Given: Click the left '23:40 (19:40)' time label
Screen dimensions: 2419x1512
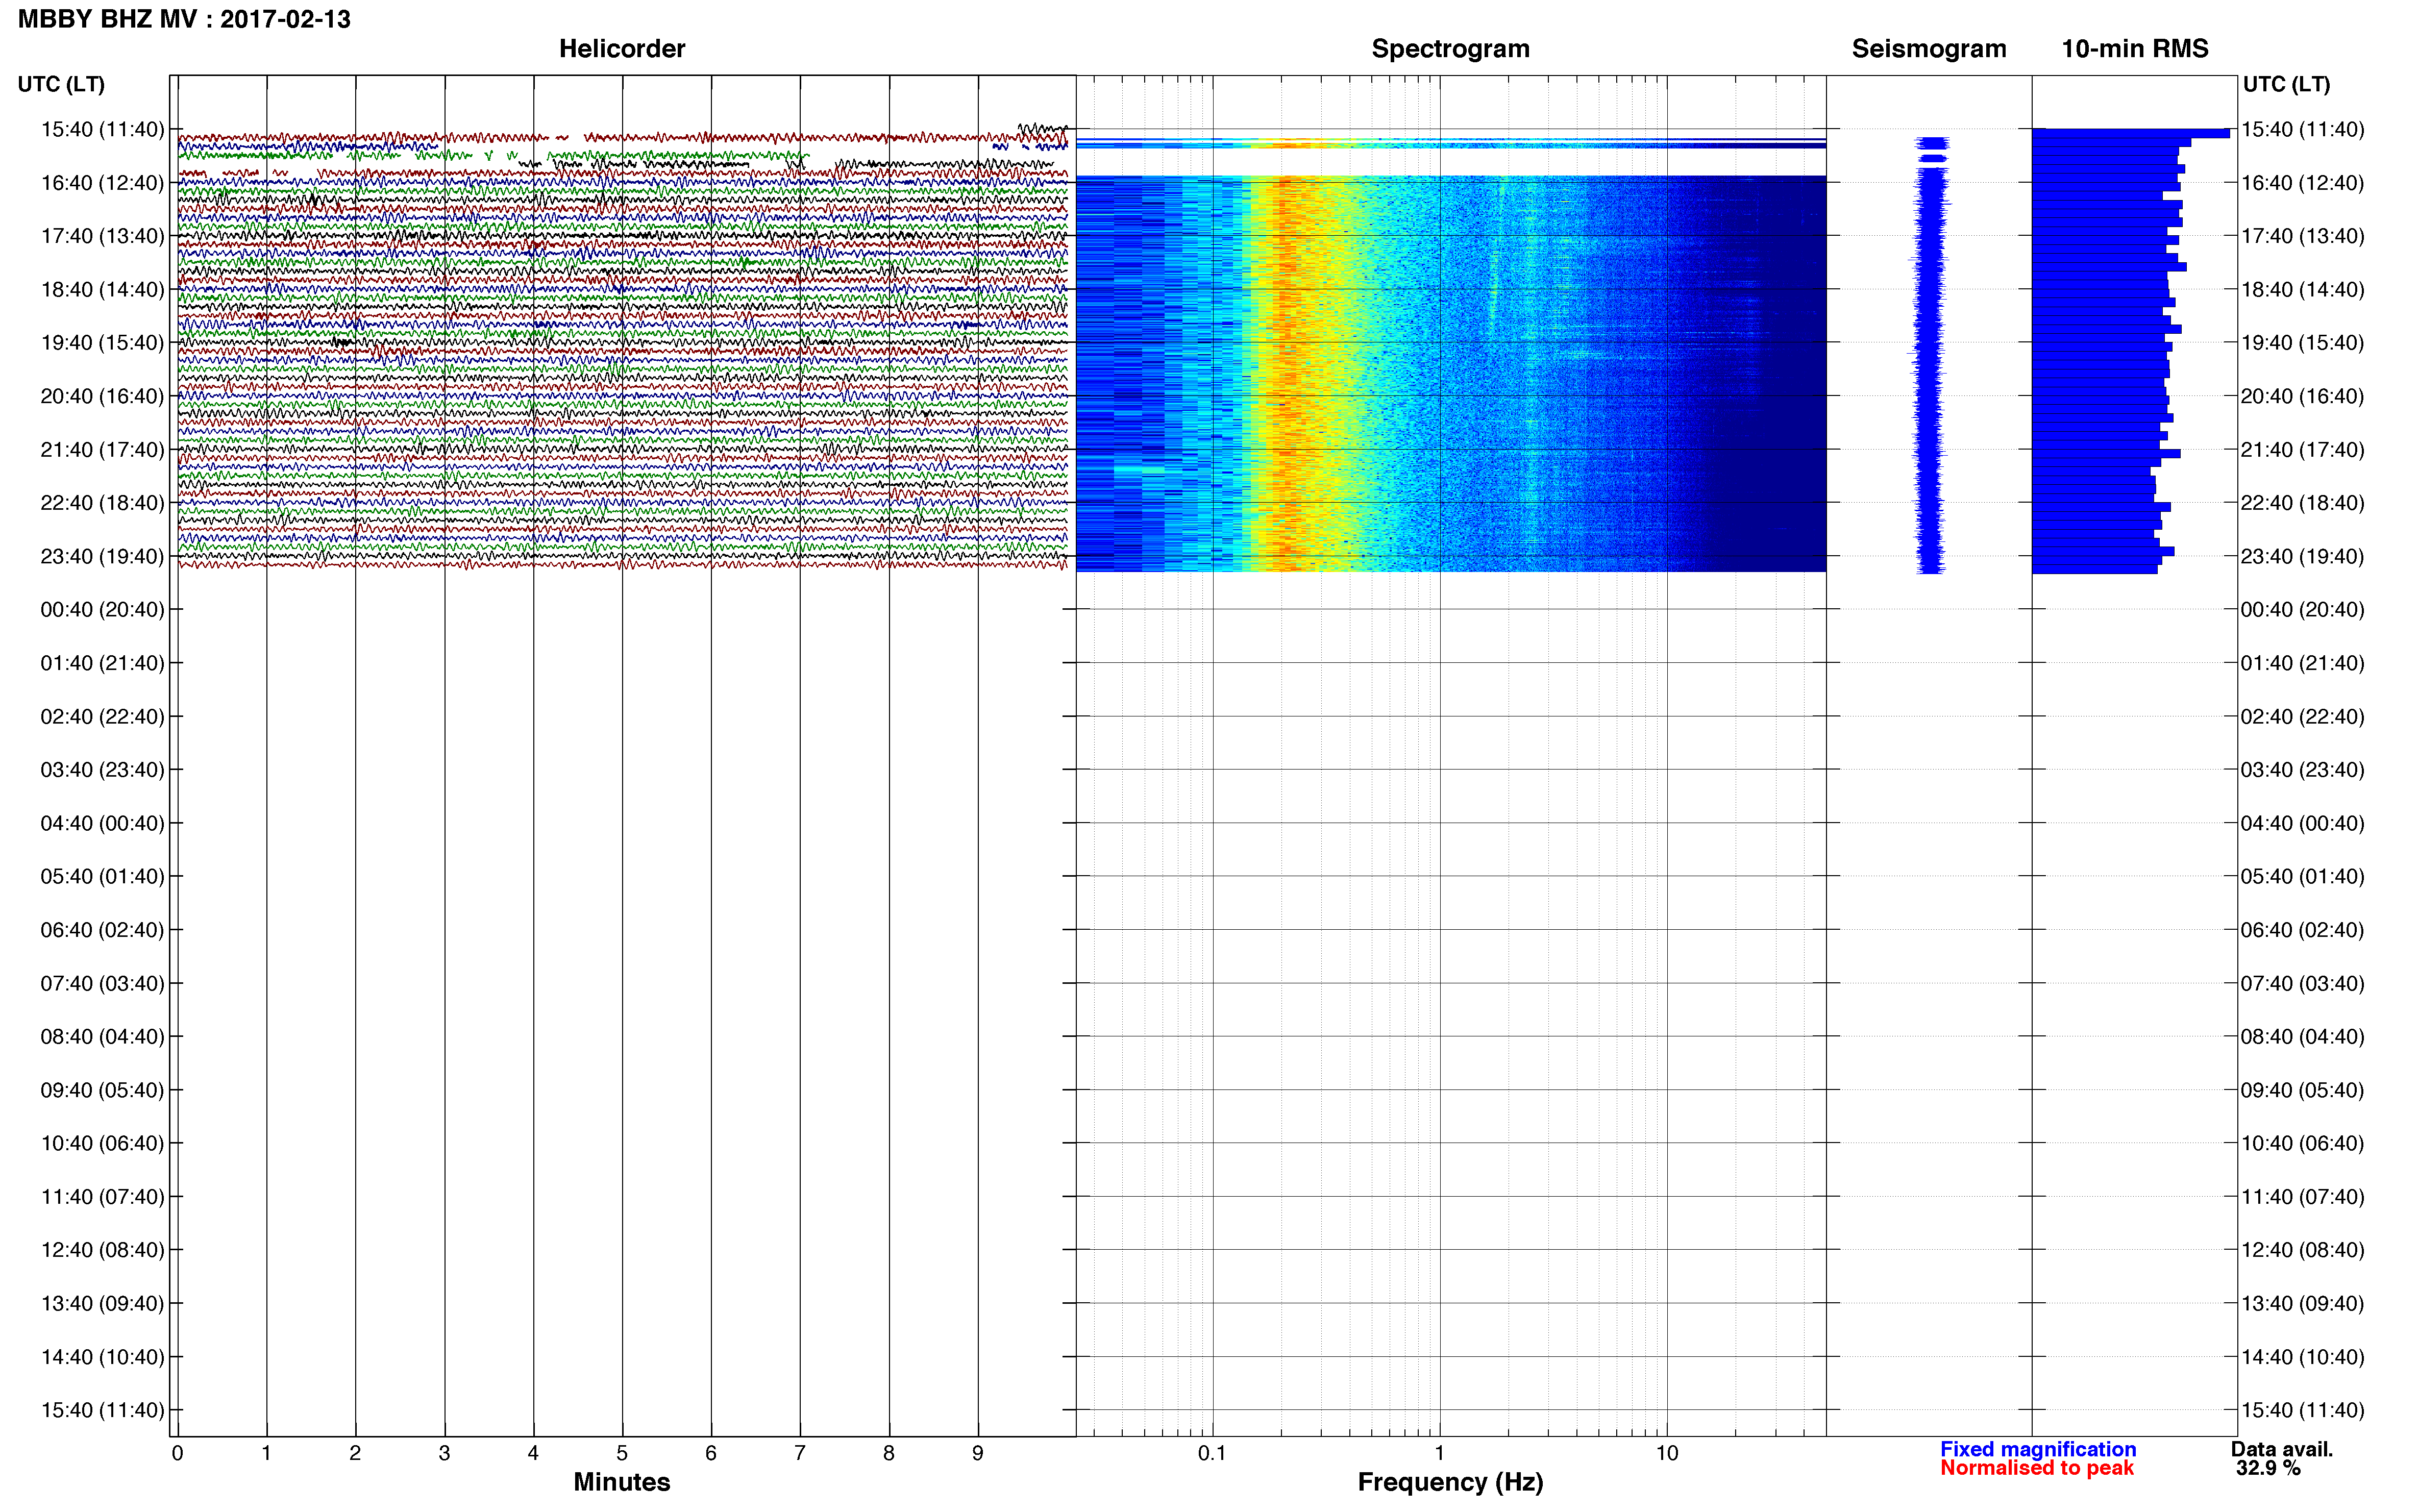Looking at the screenshot, I should [102, 556].
